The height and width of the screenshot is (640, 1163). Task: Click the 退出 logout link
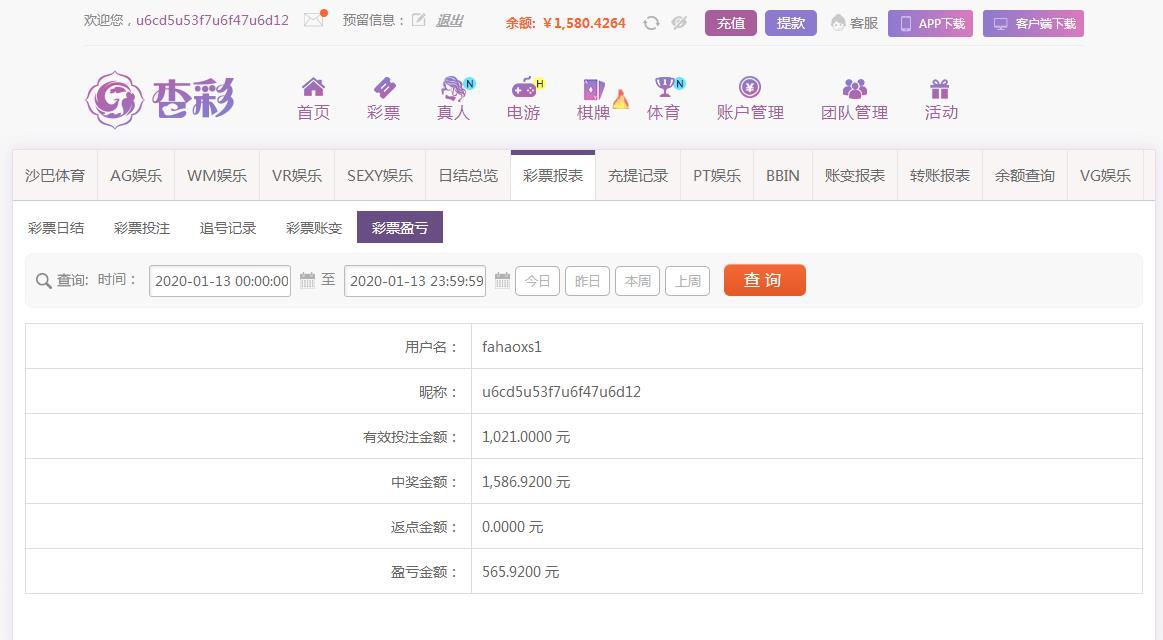tap(449, 20)
